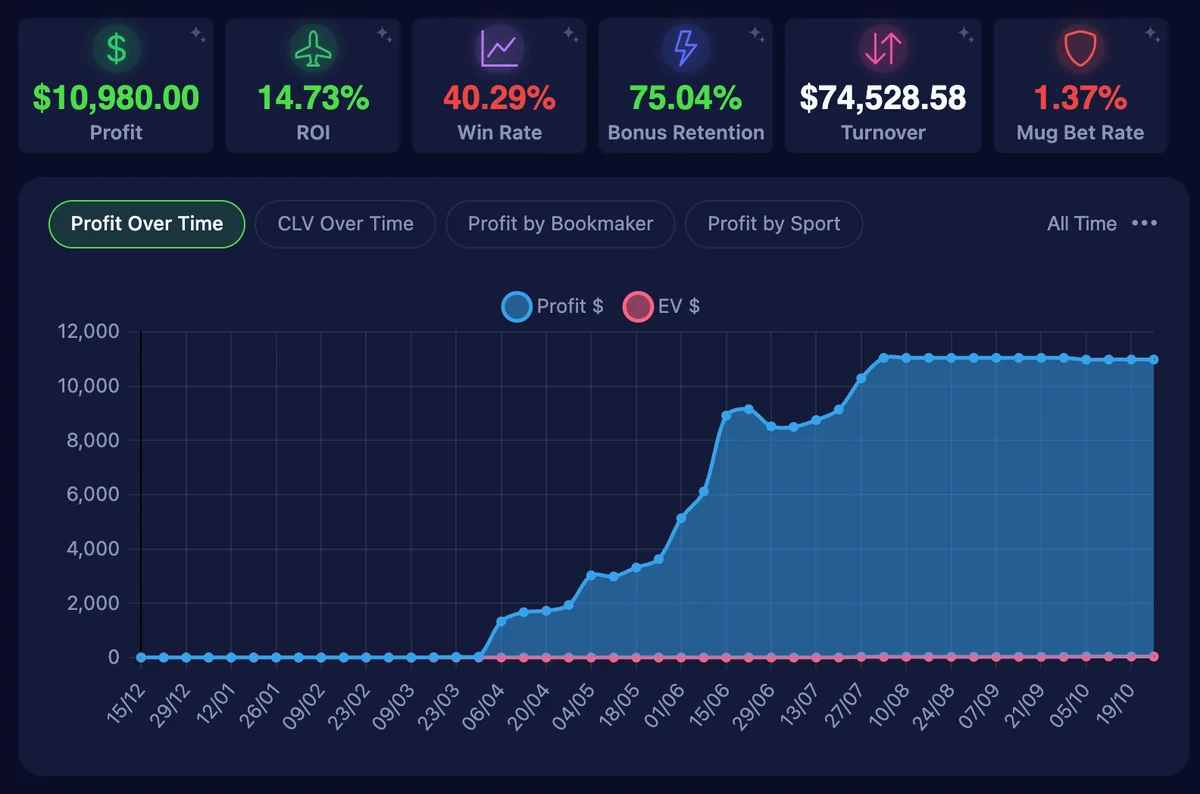Click the shield Mug Bet Rate icon

click(1080, 48)
